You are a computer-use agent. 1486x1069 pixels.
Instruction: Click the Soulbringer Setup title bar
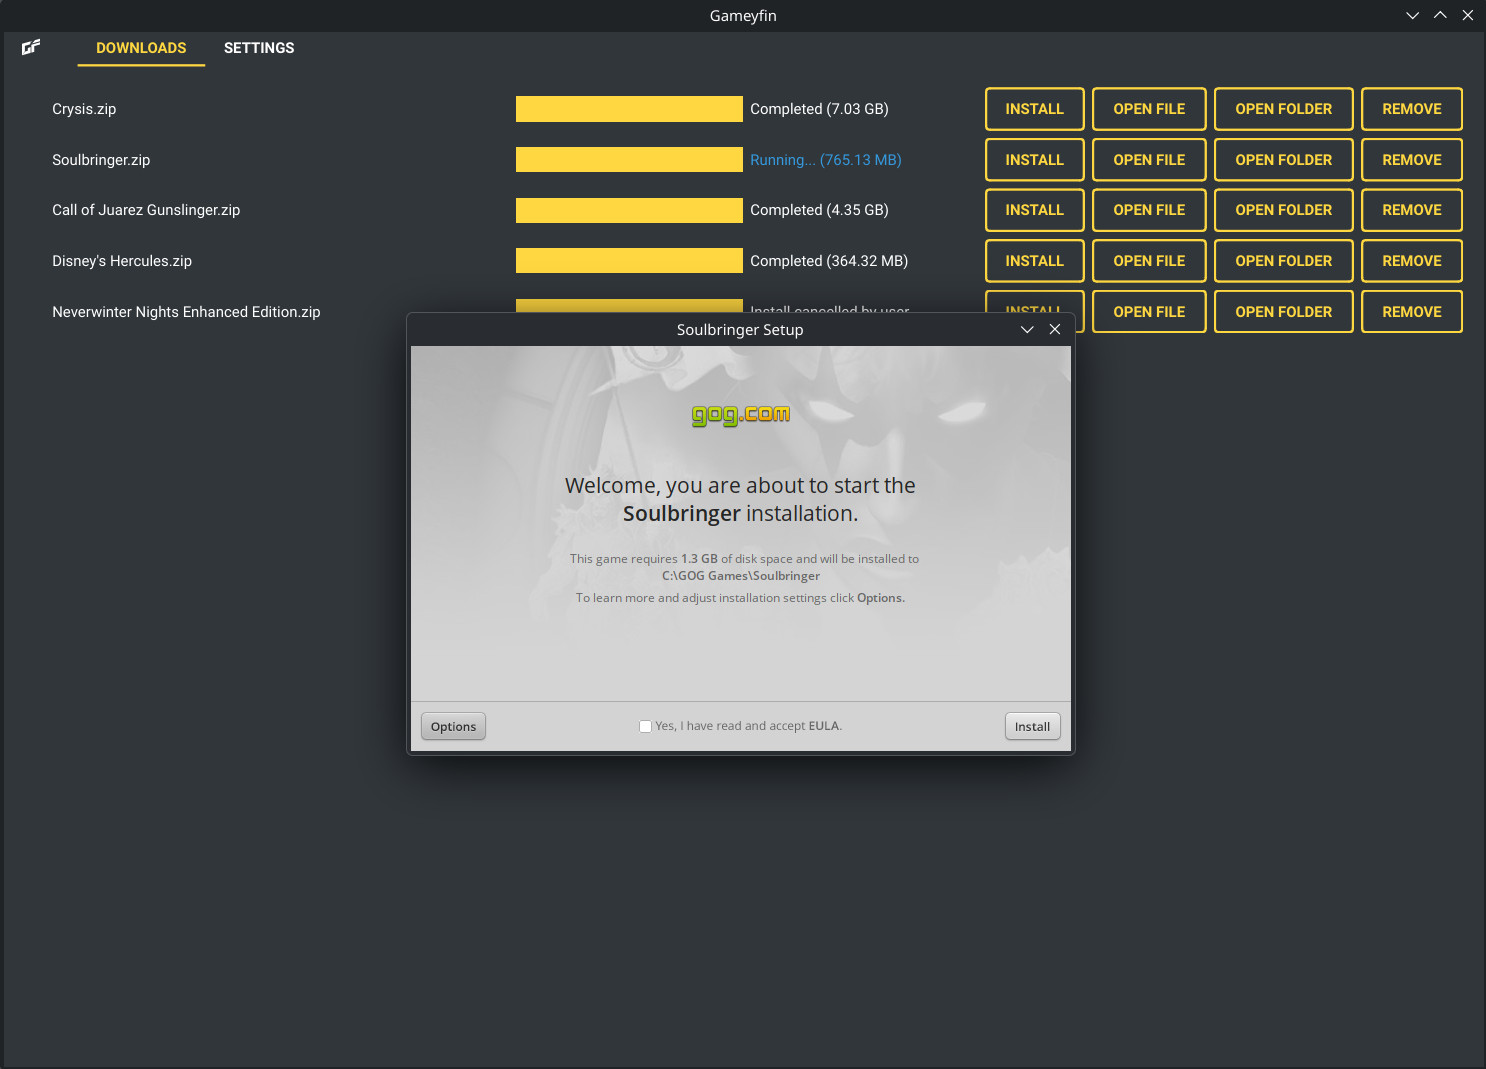(740, 330)
